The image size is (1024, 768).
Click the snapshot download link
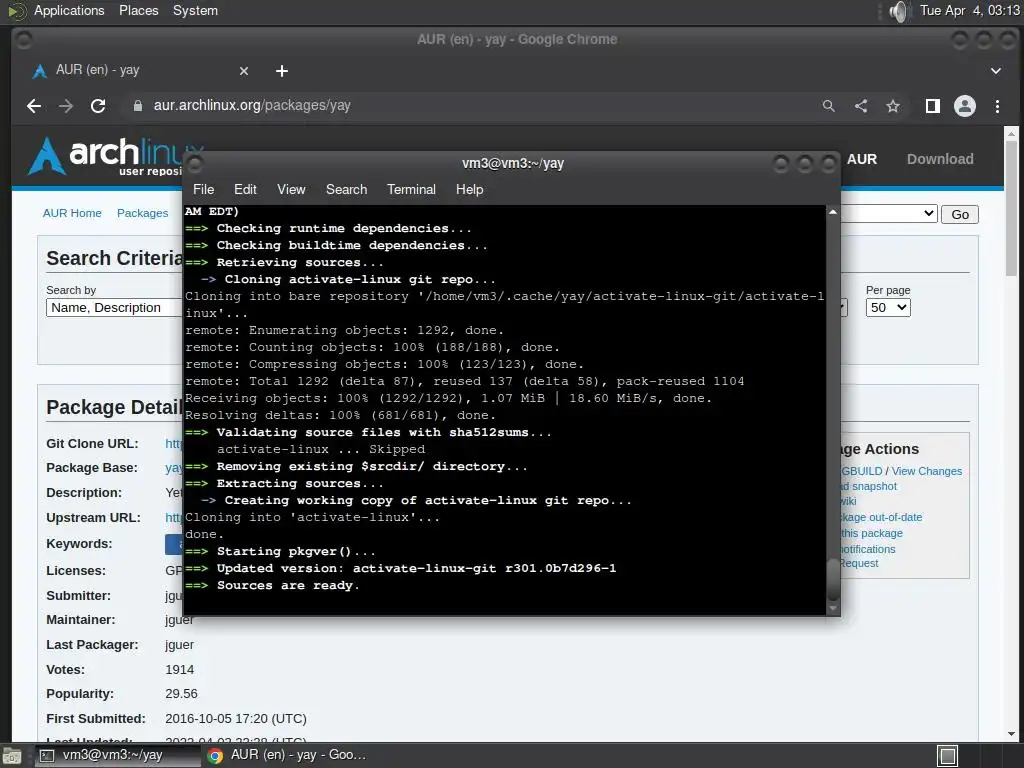tap(869, 487)
